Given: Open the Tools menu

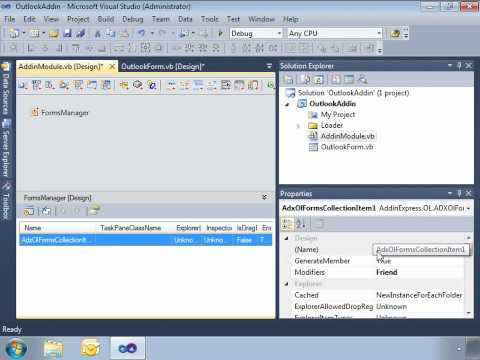Looking at the screenshot, I should [x=210, y=19].
